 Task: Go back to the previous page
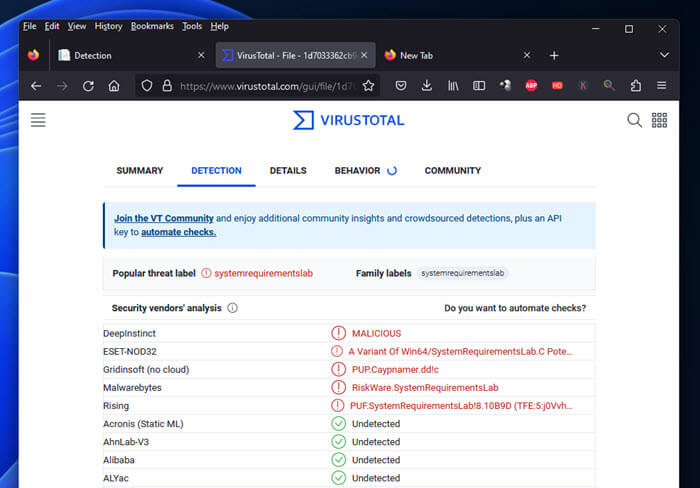[36, 86]
